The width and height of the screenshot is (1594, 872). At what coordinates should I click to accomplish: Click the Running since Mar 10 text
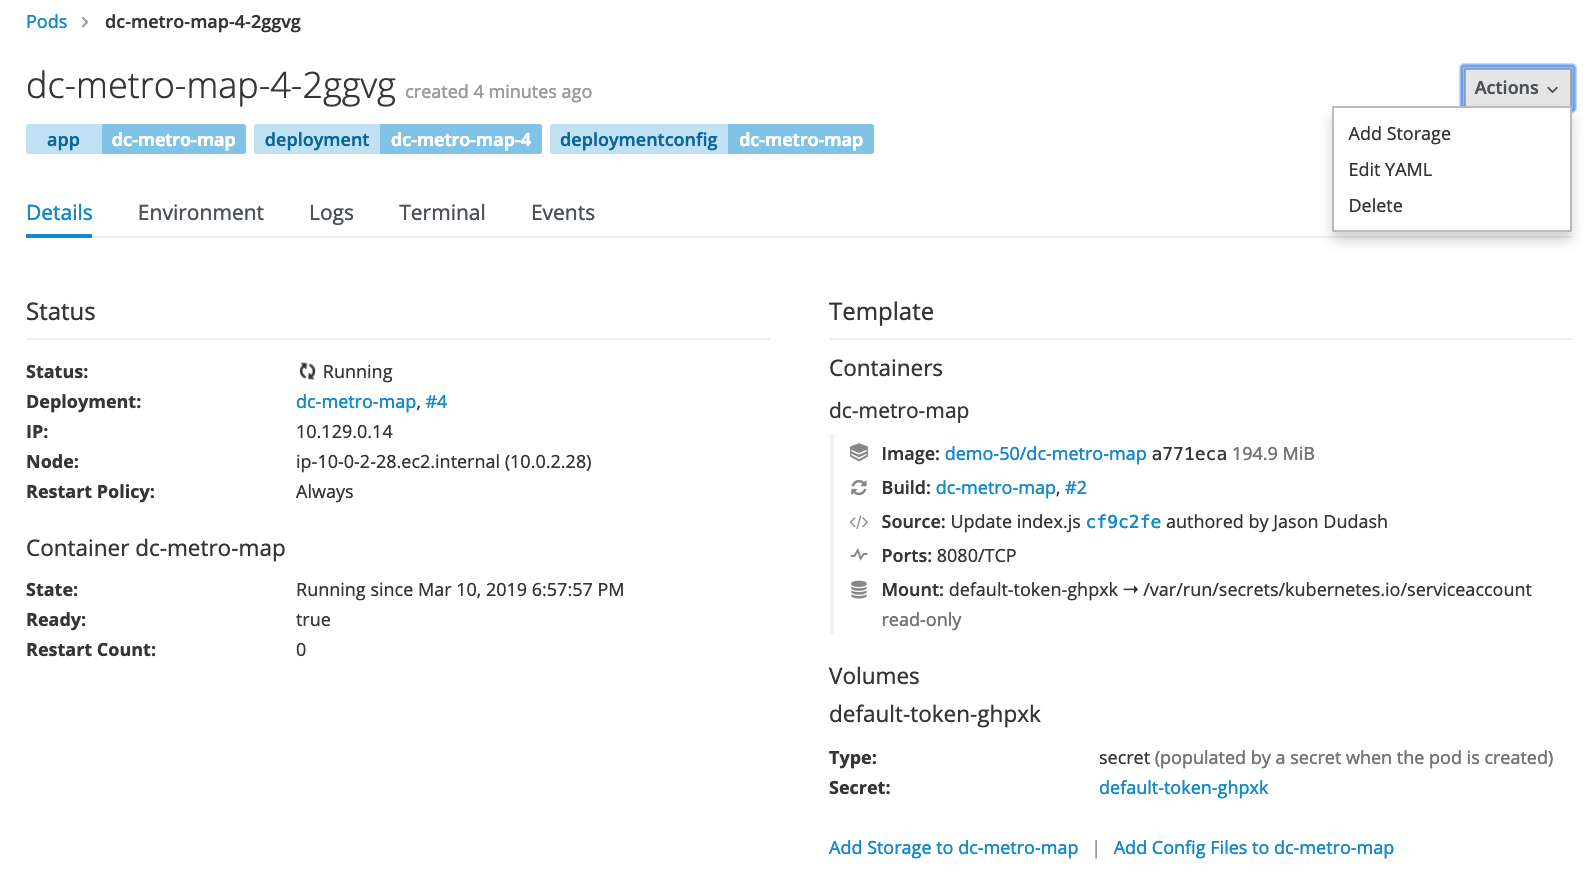(x=460, y=589)
